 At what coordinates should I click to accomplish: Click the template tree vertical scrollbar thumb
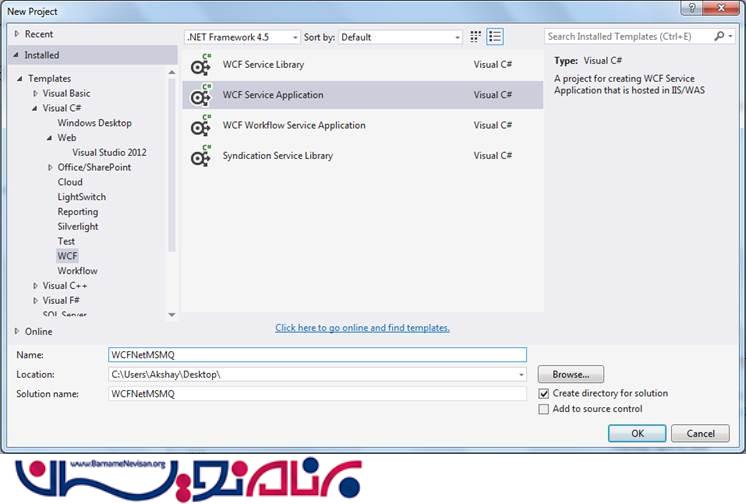(x=172, y=164)
